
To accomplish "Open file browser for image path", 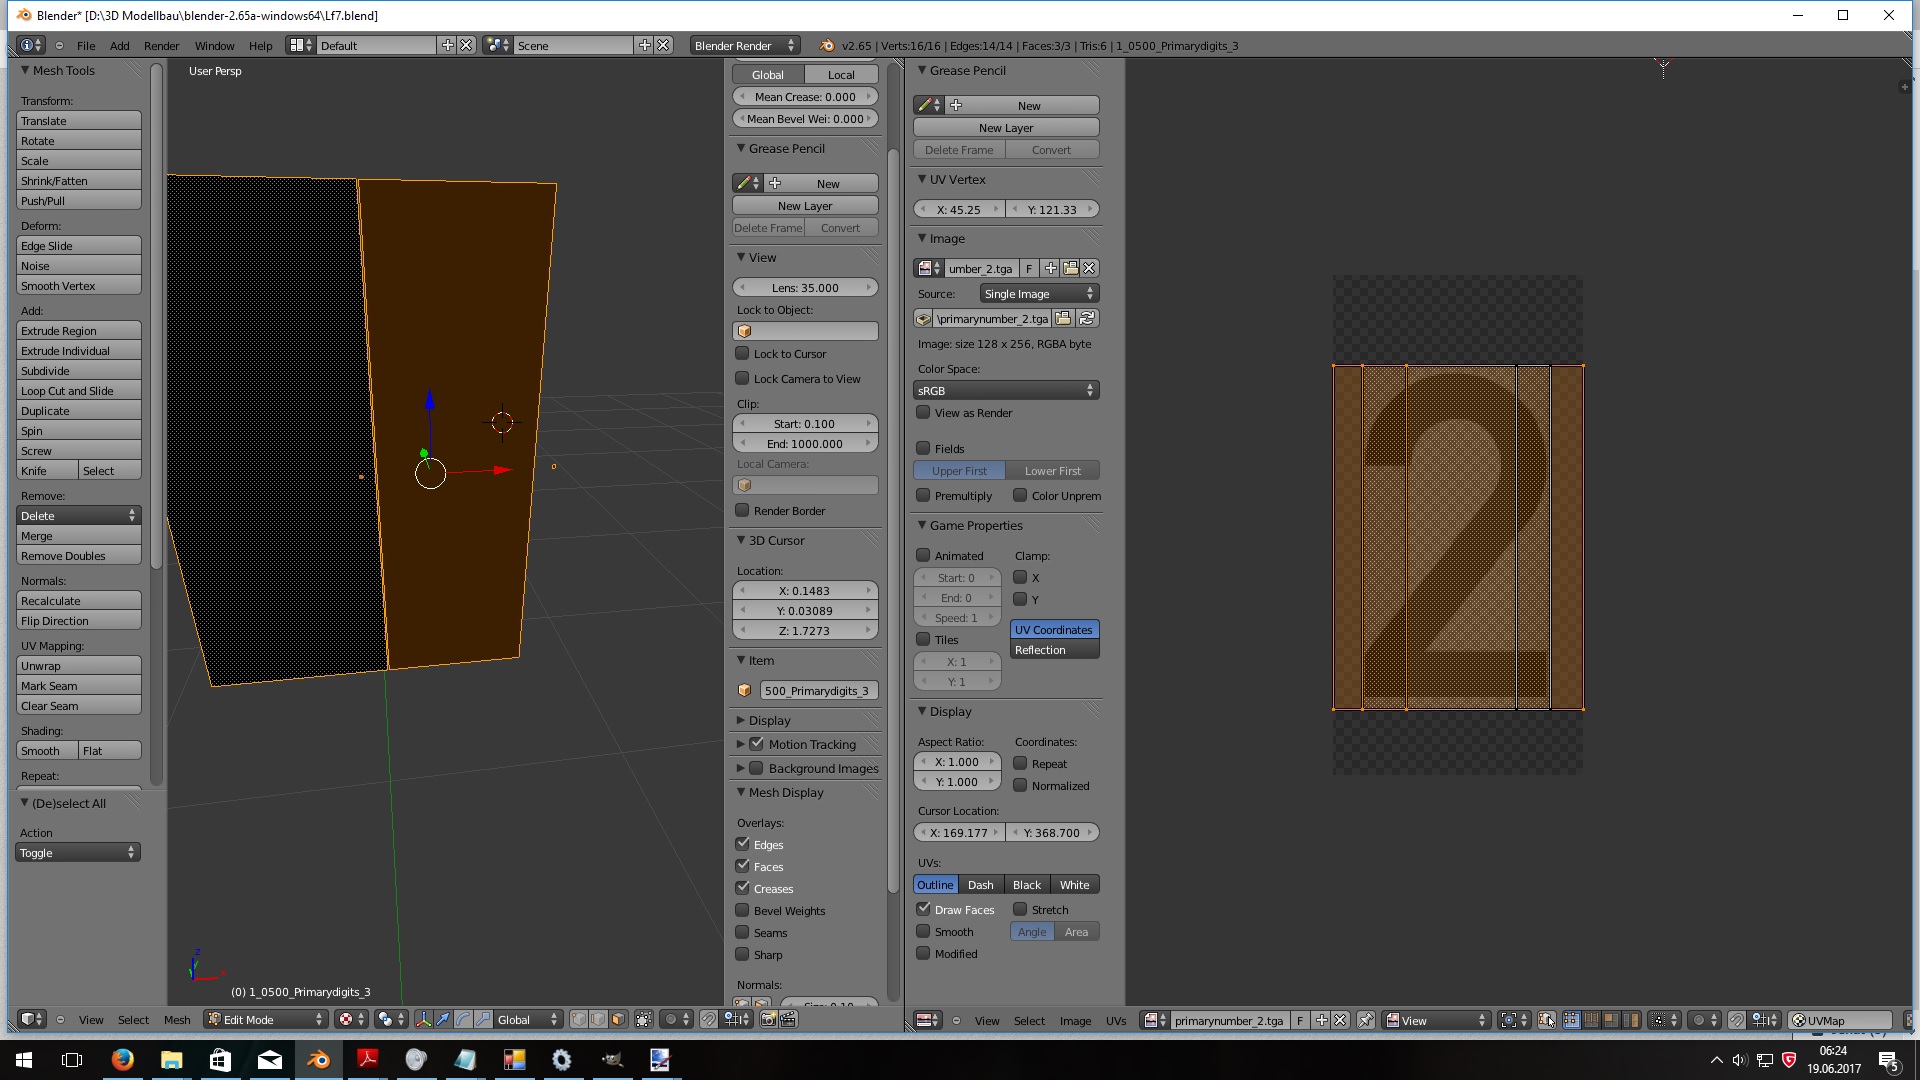I will click(x=1064, y=319).
